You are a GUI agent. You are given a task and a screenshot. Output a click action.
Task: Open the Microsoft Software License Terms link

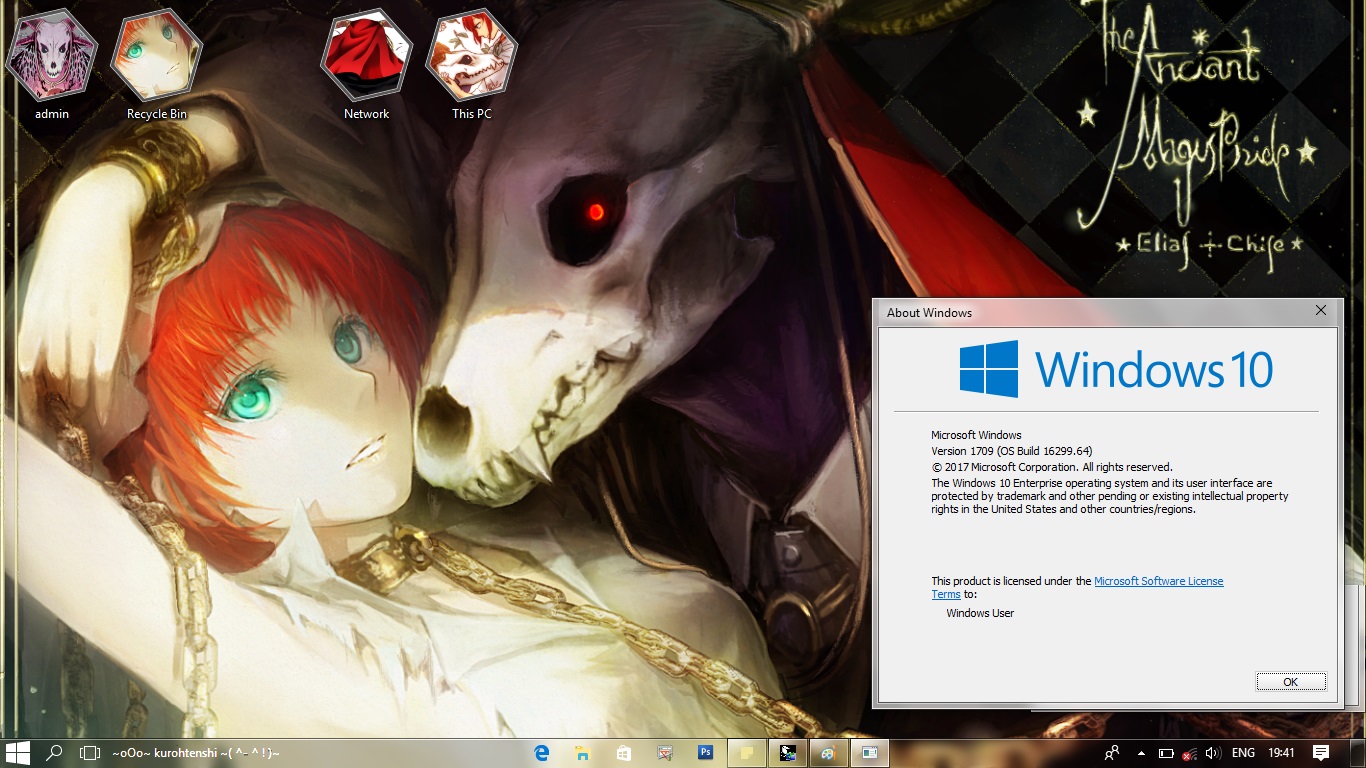(x=1159, y=581)
